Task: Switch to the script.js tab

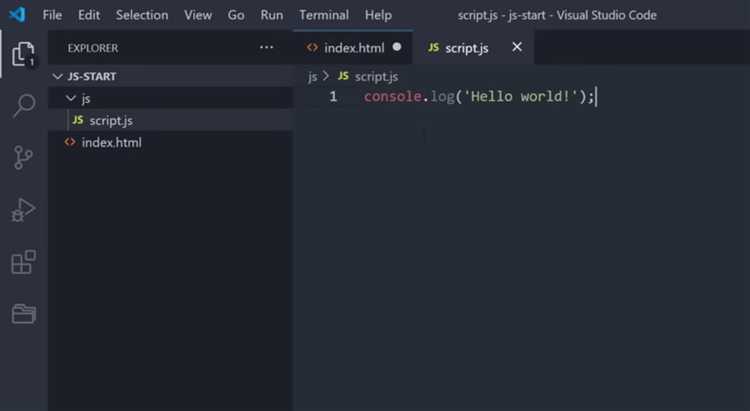Action: click(474, 47)
